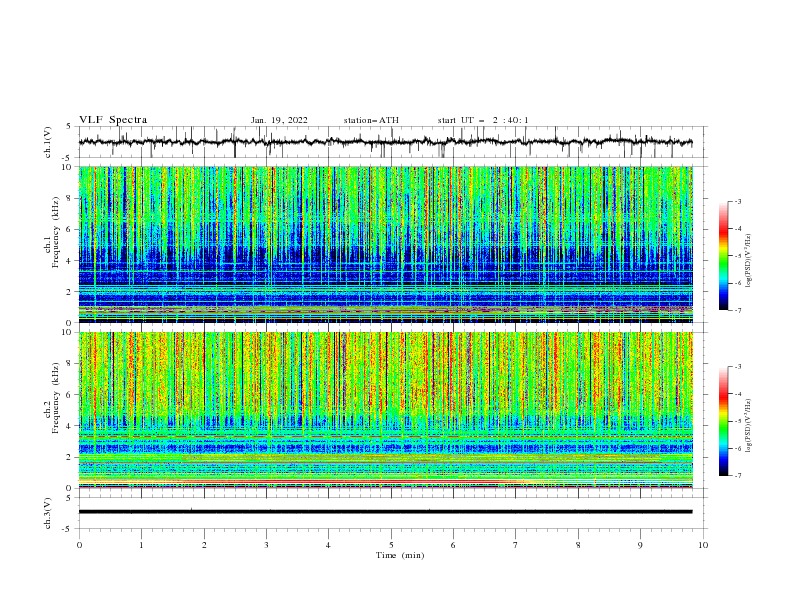
Task: Click the 'Time (min)' axis label
Action: coord(400,555)
